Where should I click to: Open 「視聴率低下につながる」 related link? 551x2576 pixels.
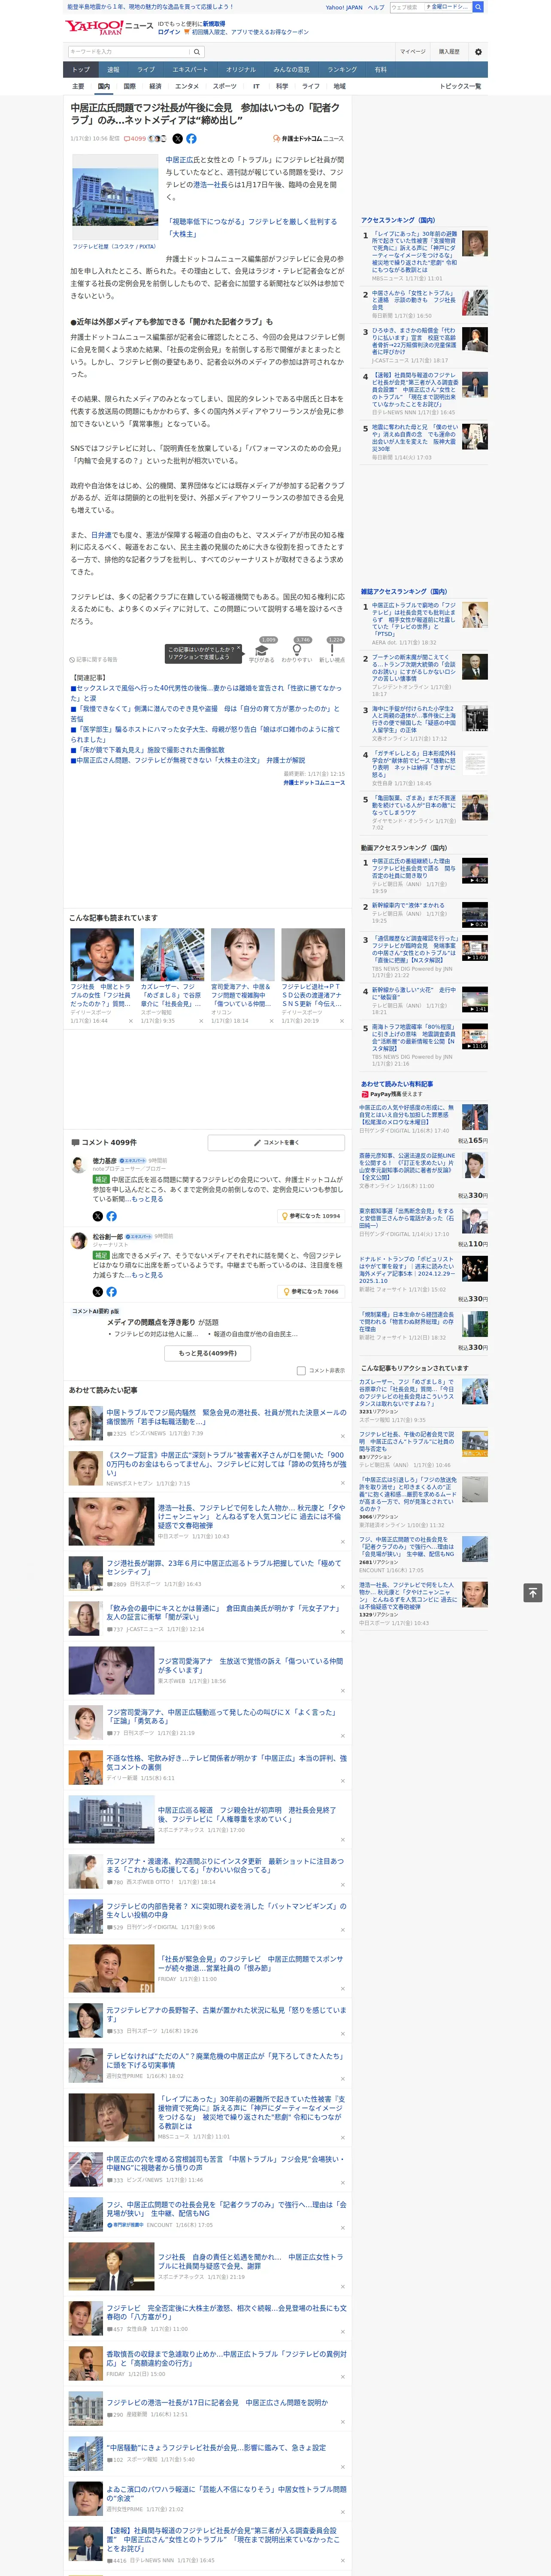tap(252, 228)
